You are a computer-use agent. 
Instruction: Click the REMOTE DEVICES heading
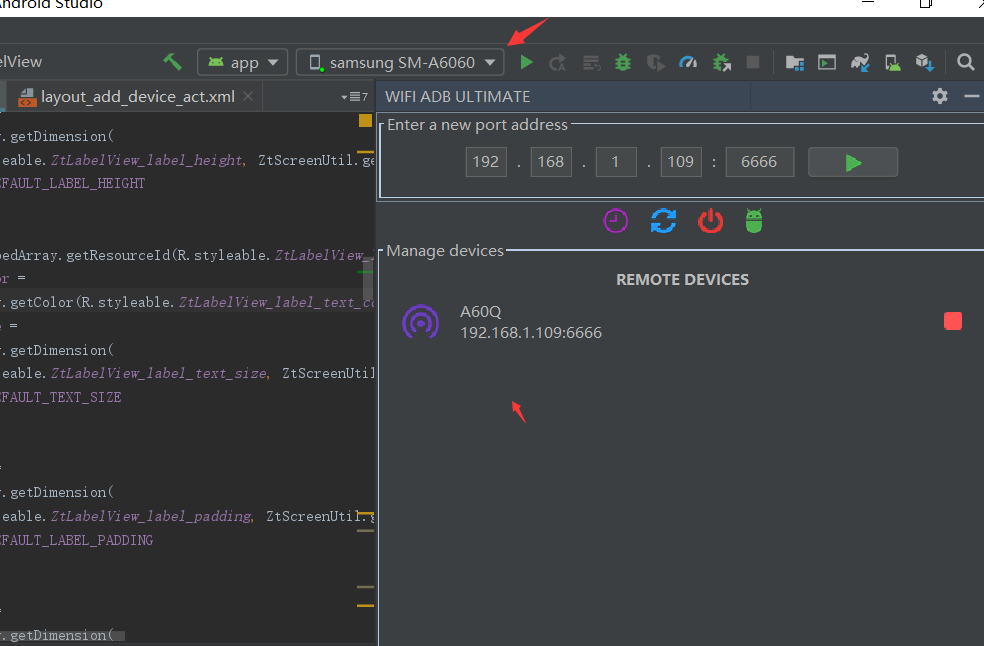pos(682,279)
